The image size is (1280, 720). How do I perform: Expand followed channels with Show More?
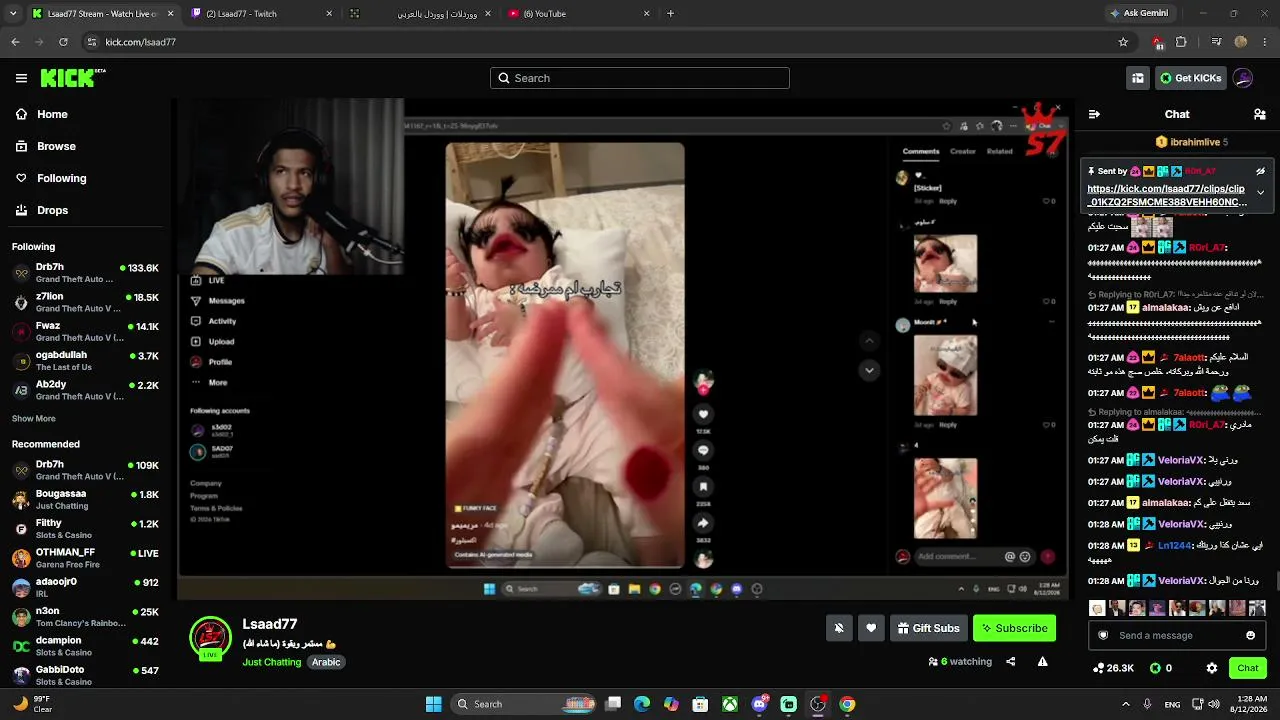[34, 418]
